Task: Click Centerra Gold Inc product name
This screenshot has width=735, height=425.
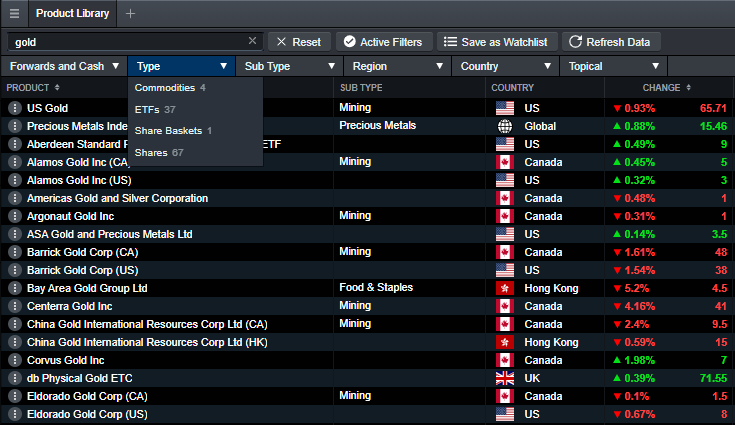Action: pos(69,306)
